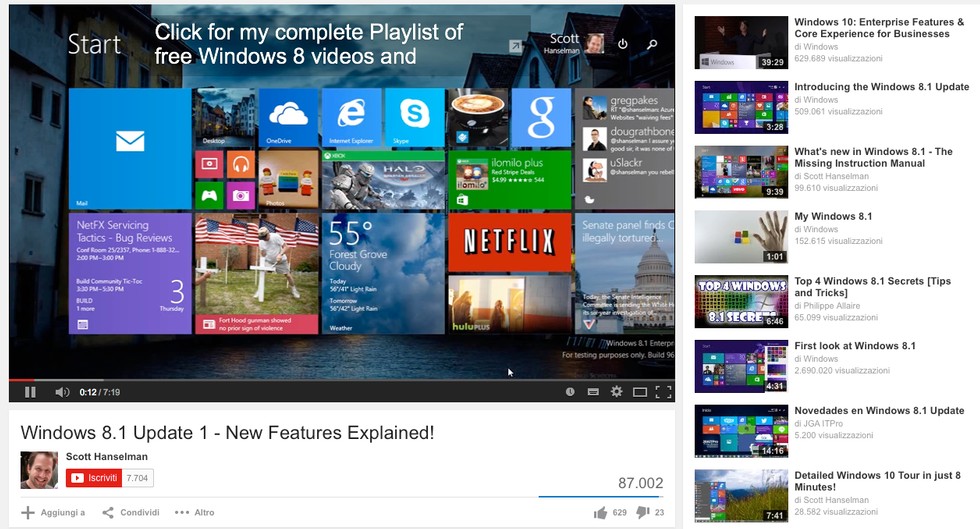980x529 pixels.
Task: Click the gregpakes tweet in people tile
Action: coord(628,108)
